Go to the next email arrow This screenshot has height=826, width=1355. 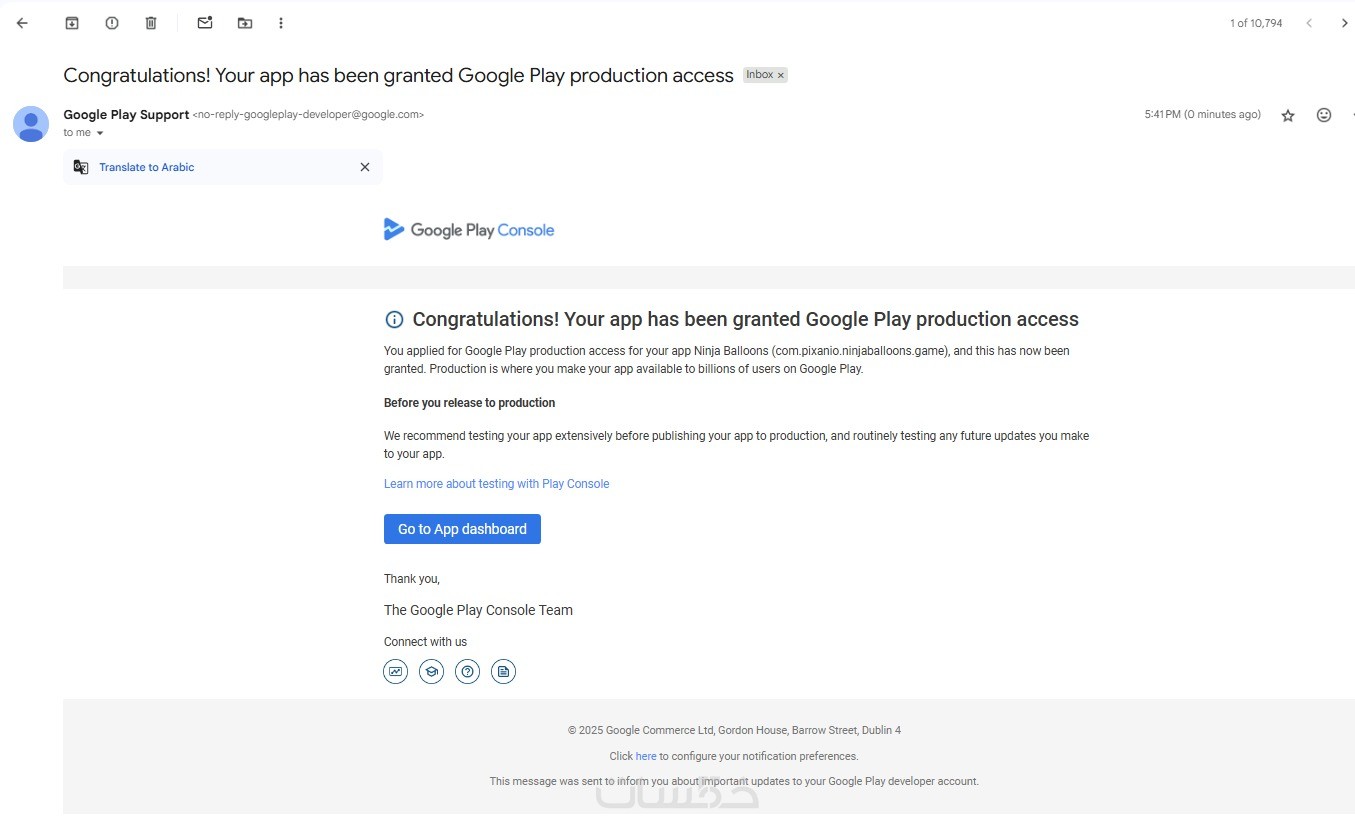pyautogui.click(x=1344, y=23)
